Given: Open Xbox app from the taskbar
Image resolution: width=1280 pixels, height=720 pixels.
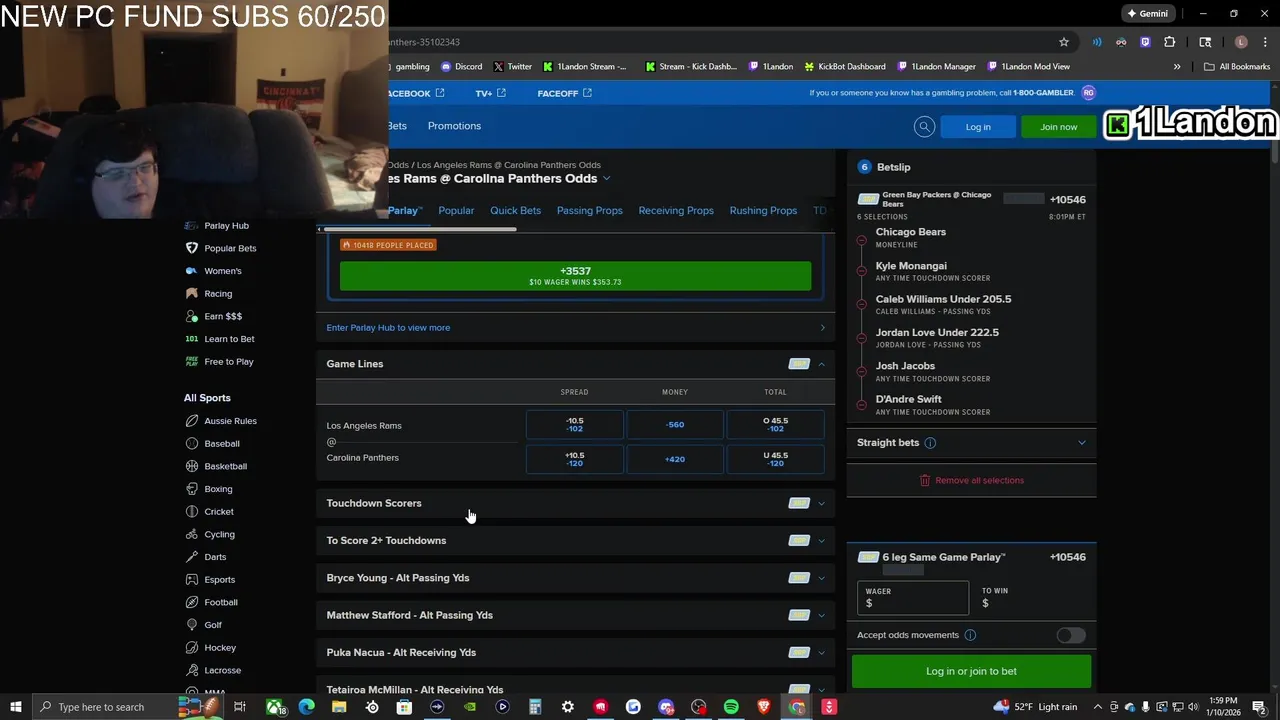Looking at the screenshot, I should (274, 707).
